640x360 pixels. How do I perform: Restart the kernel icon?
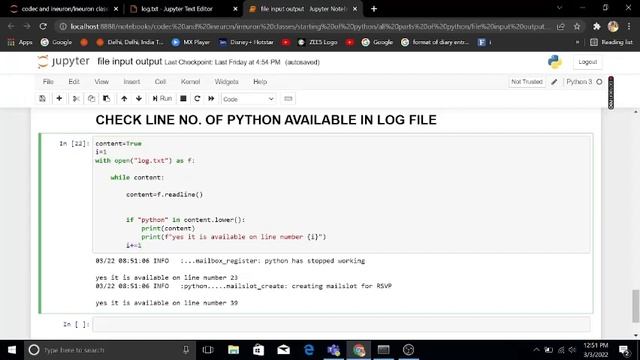[x=197, y=99]
